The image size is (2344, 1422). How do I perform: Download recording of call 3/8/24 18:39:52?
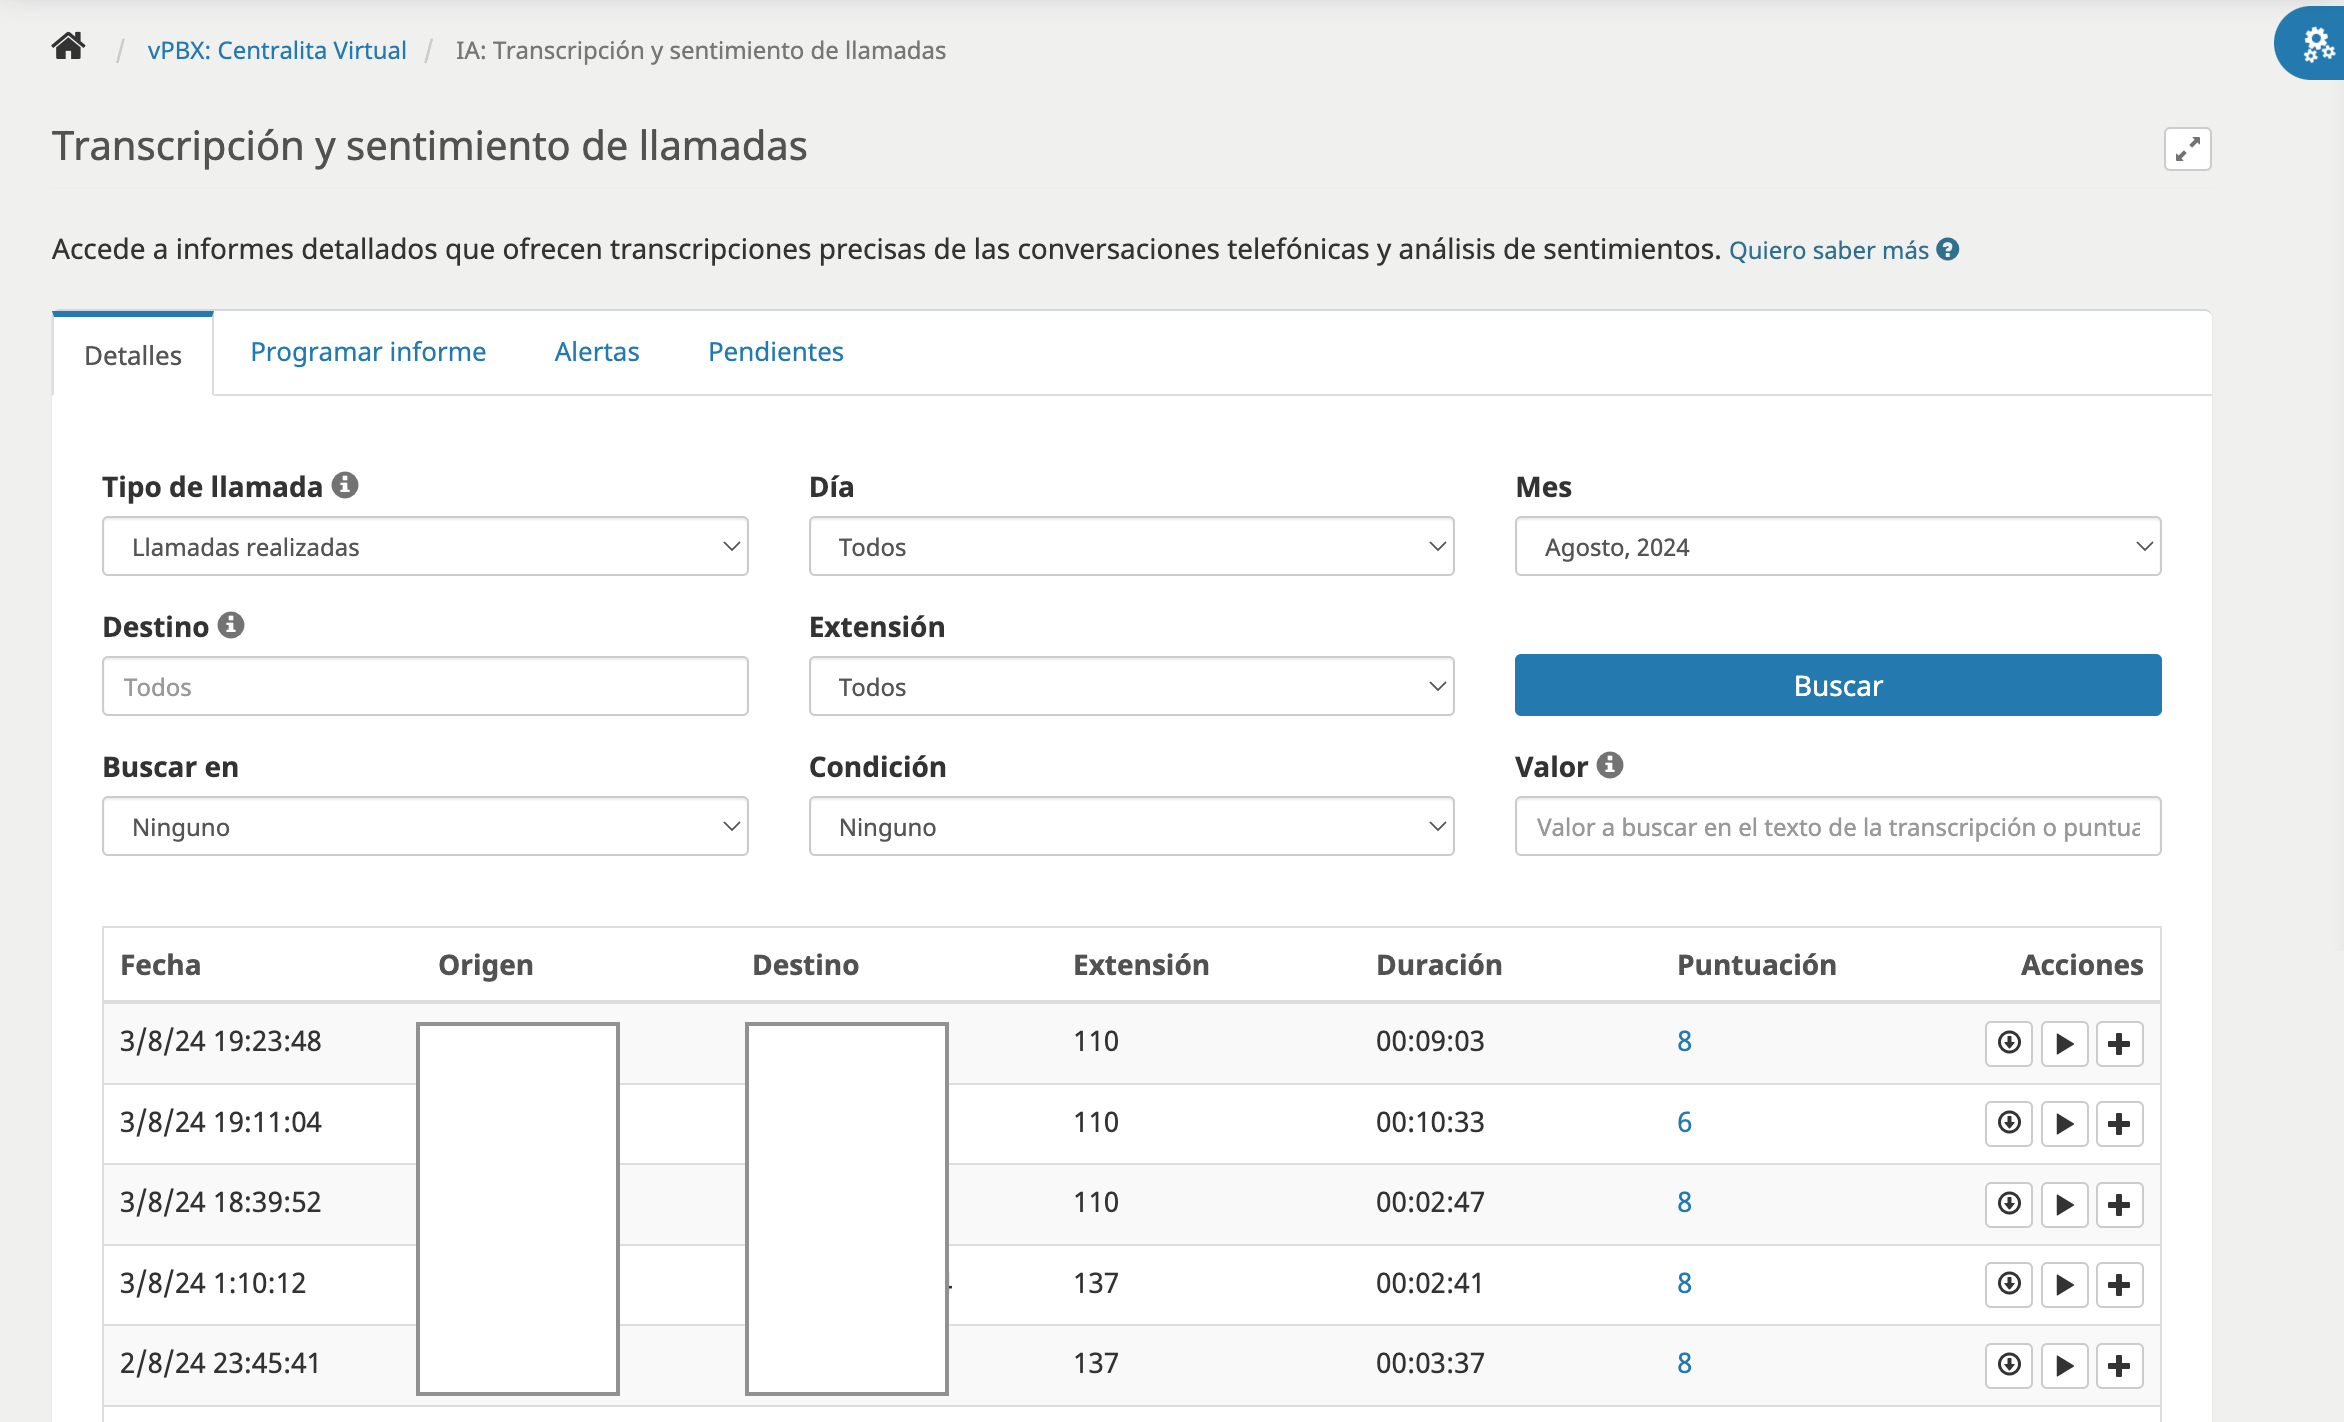[x=2009, y=1204]
